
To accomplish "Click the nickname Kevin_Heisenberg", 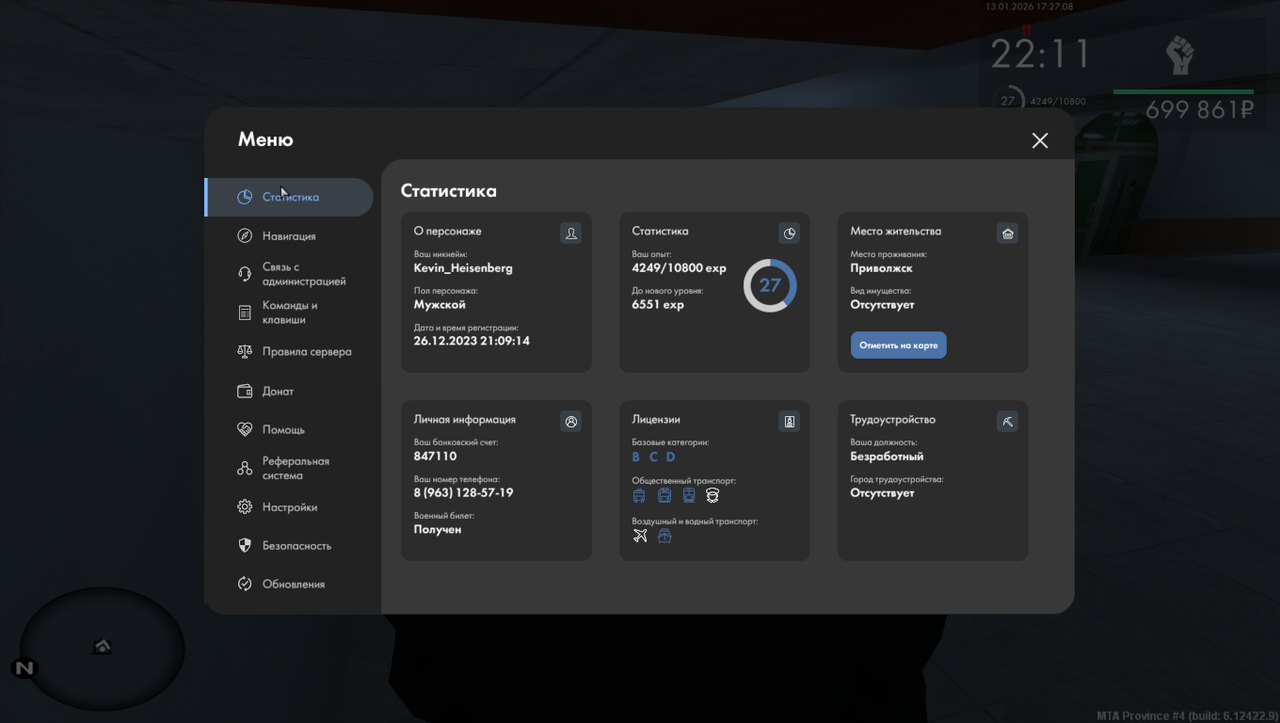I will click(463, 268).
